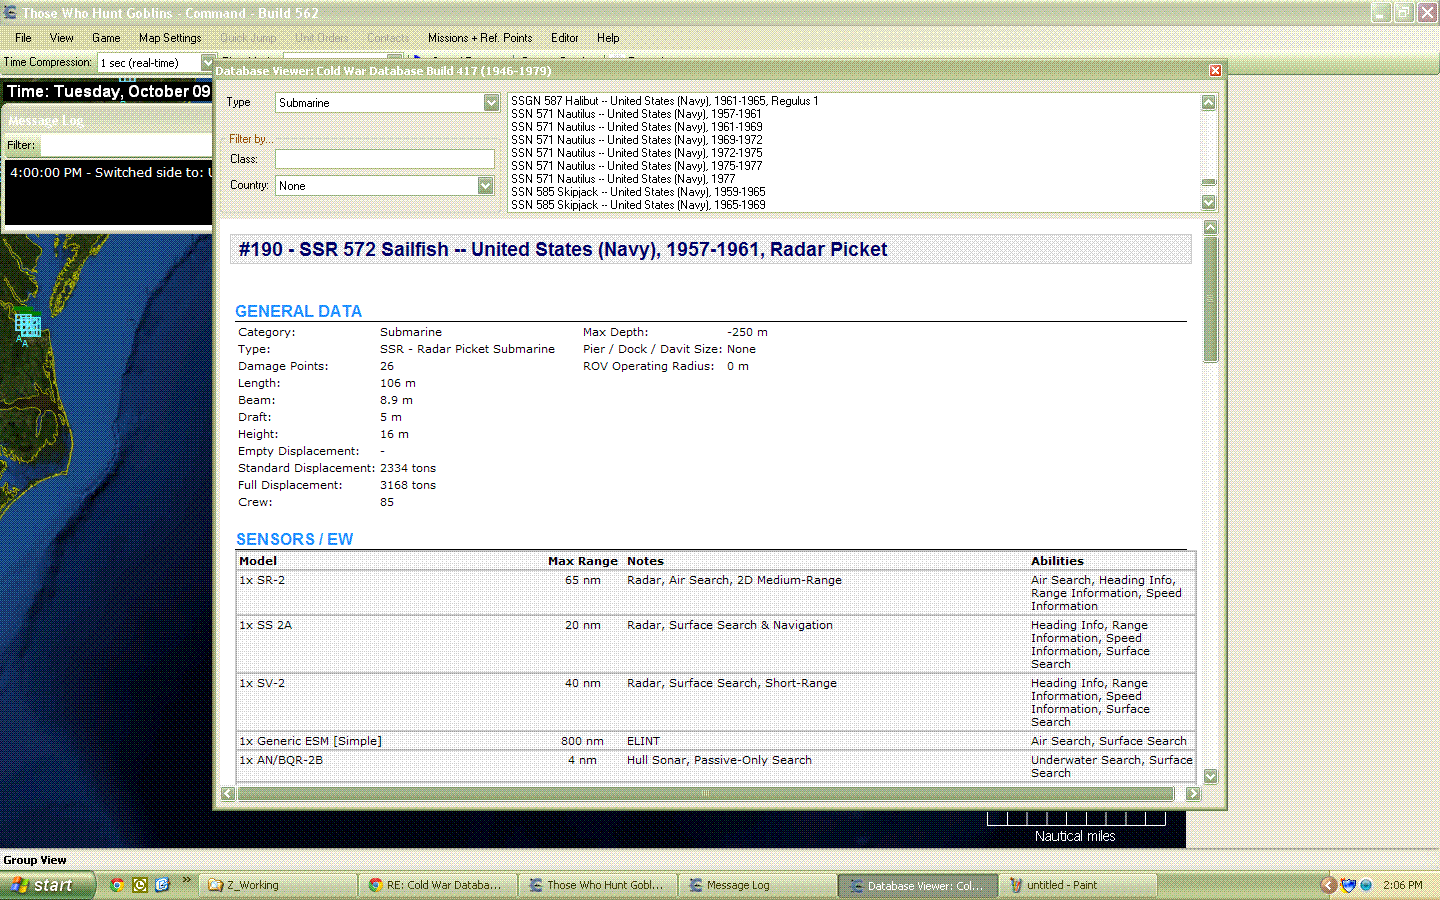Expand the Country filter dropdown
This screenshot has width=1440, height=900.
coord(485,186)
